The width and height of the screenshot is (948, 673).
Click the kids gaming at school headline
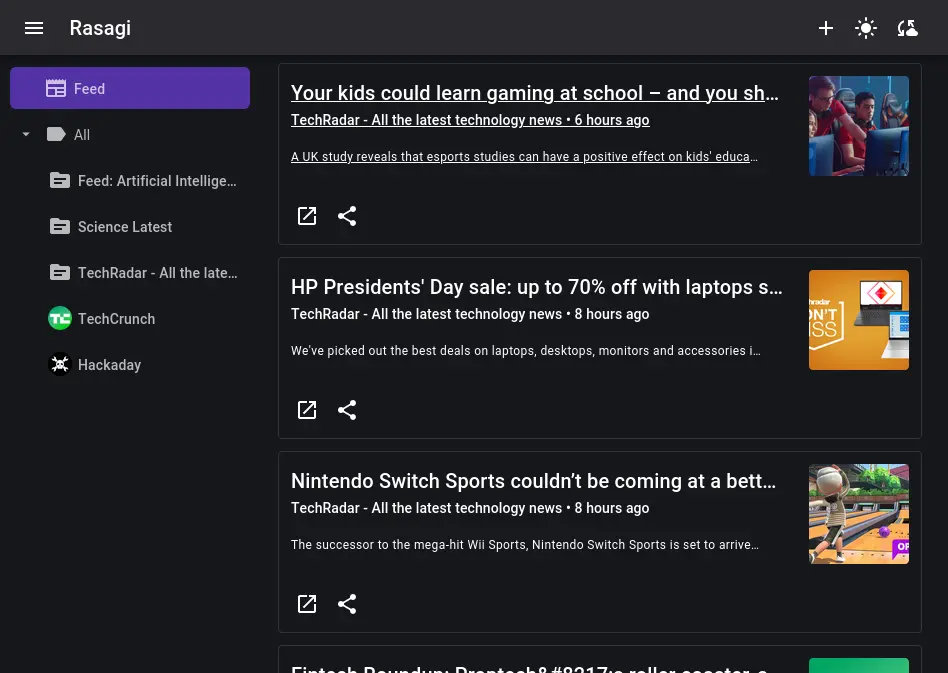tap(534, 93)
